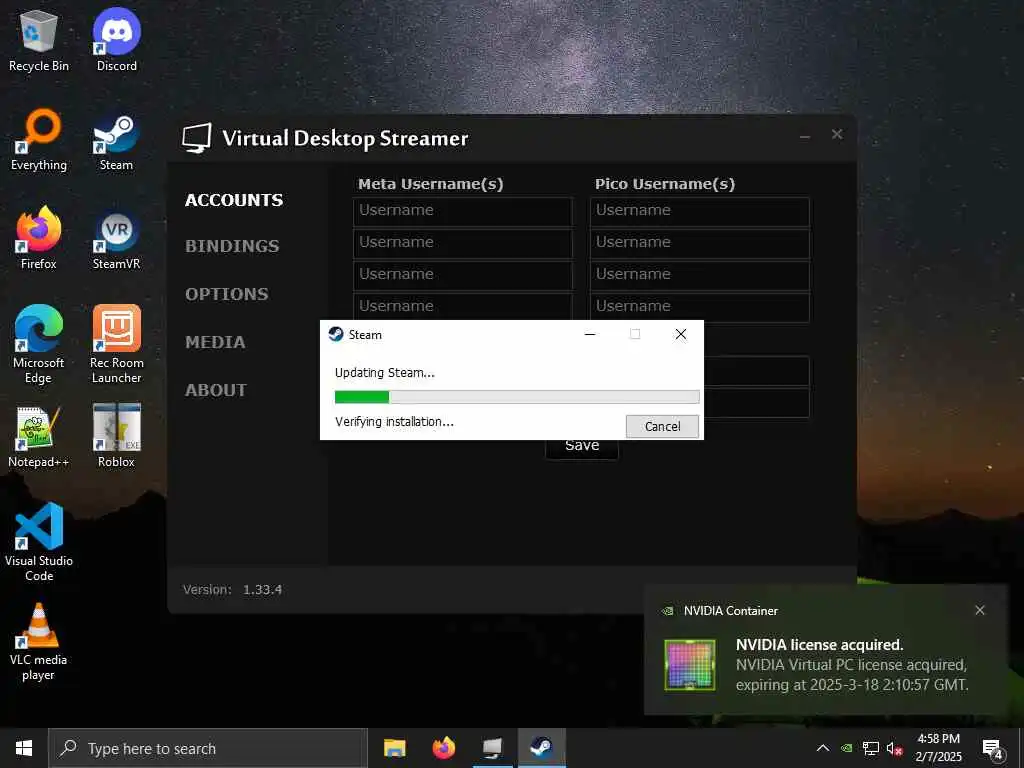The width and height of the screenshot is (1024, 768).
Task: Minimize the Virtual Desktop Streamer window
Action: tap(805, 136)
